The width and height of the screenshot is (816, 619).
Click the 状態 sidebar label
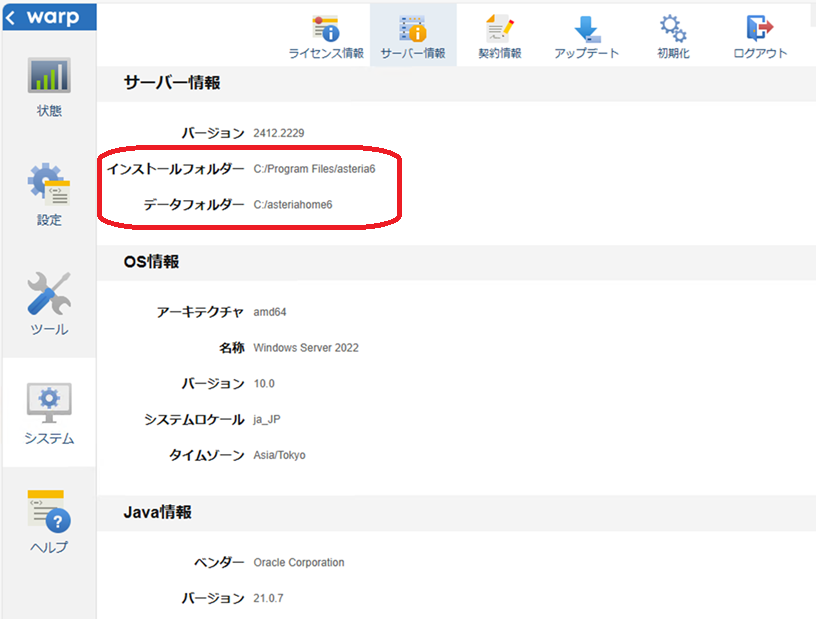click(x=49, y=110)
